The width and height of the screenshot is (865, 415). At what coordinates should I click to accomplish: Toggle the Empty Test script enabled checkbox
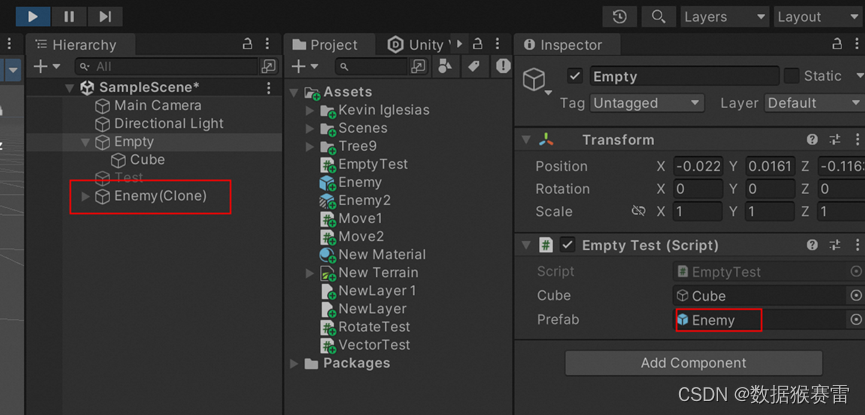[567, 245]
